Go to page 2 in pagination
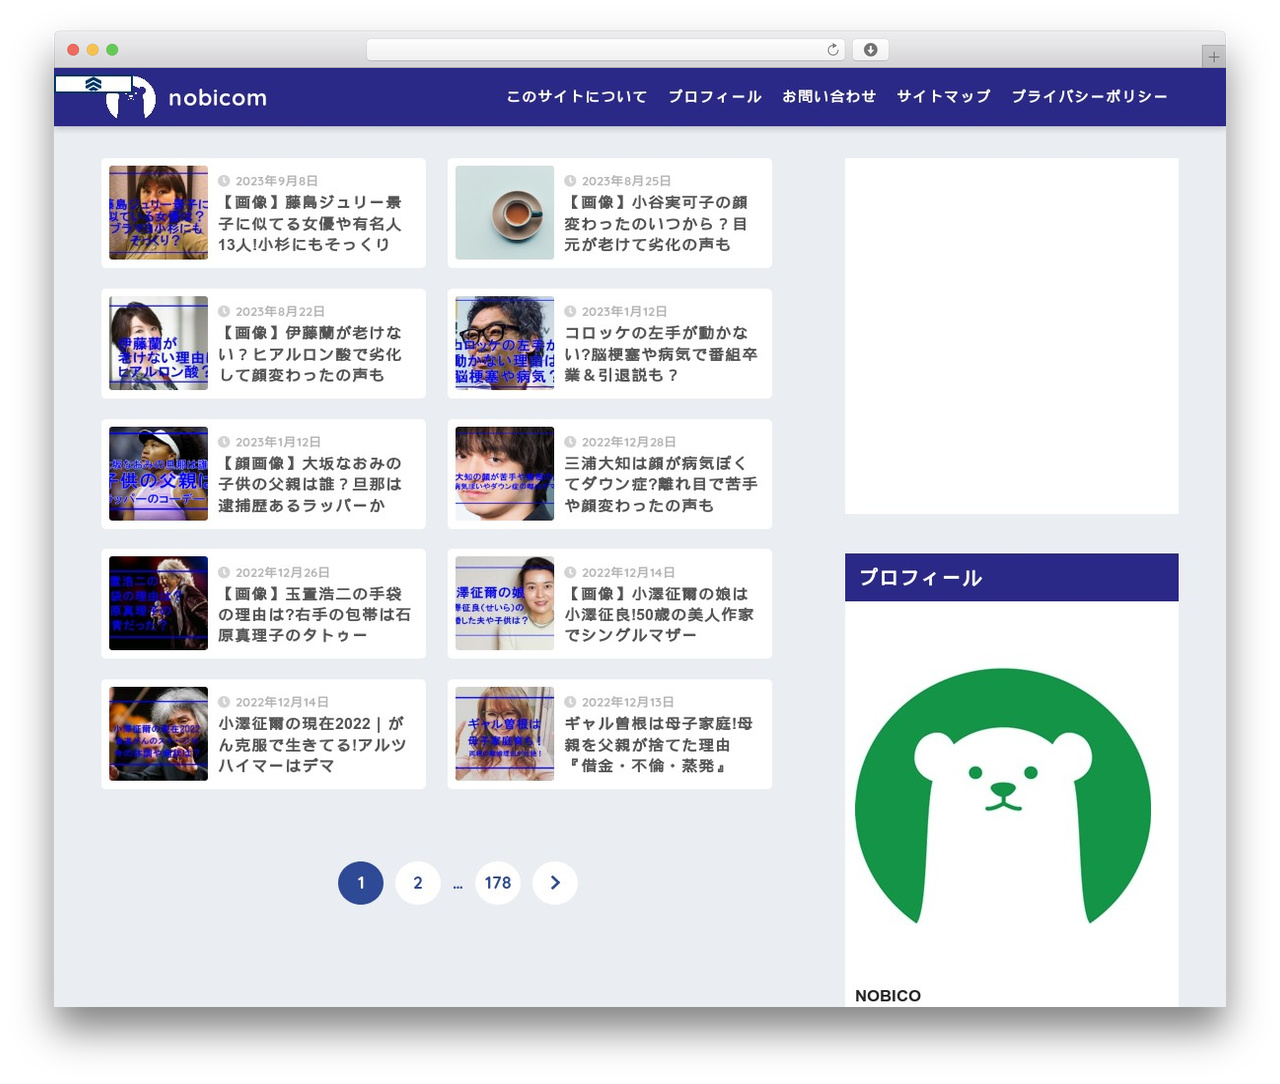The width and height of the screenshot is (1280, 1084). click(x=418, y=883)
